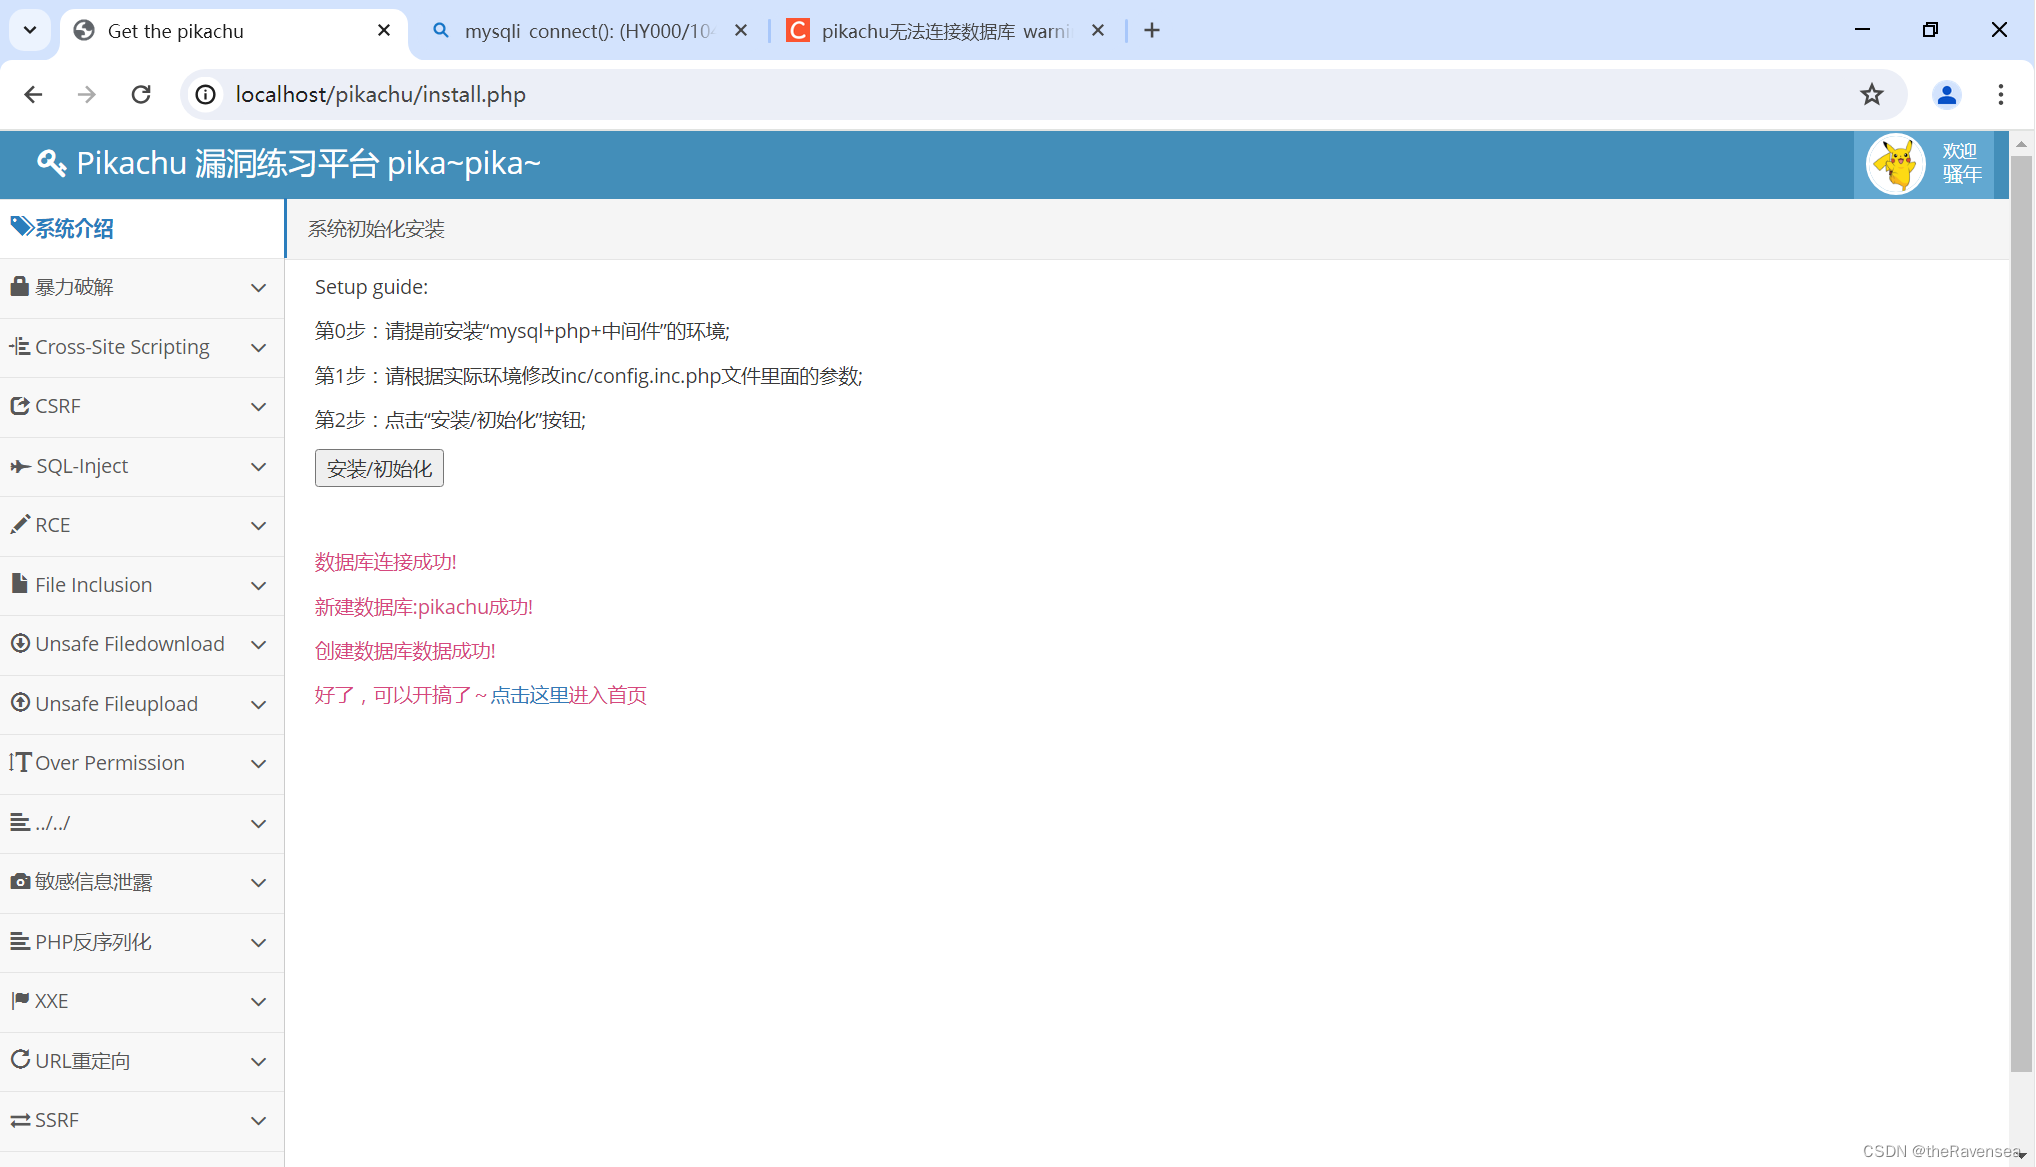Click Pikachu 漏洞练习平台 header title
The width and height of the screenshot is (2036, 1167).
308,163
